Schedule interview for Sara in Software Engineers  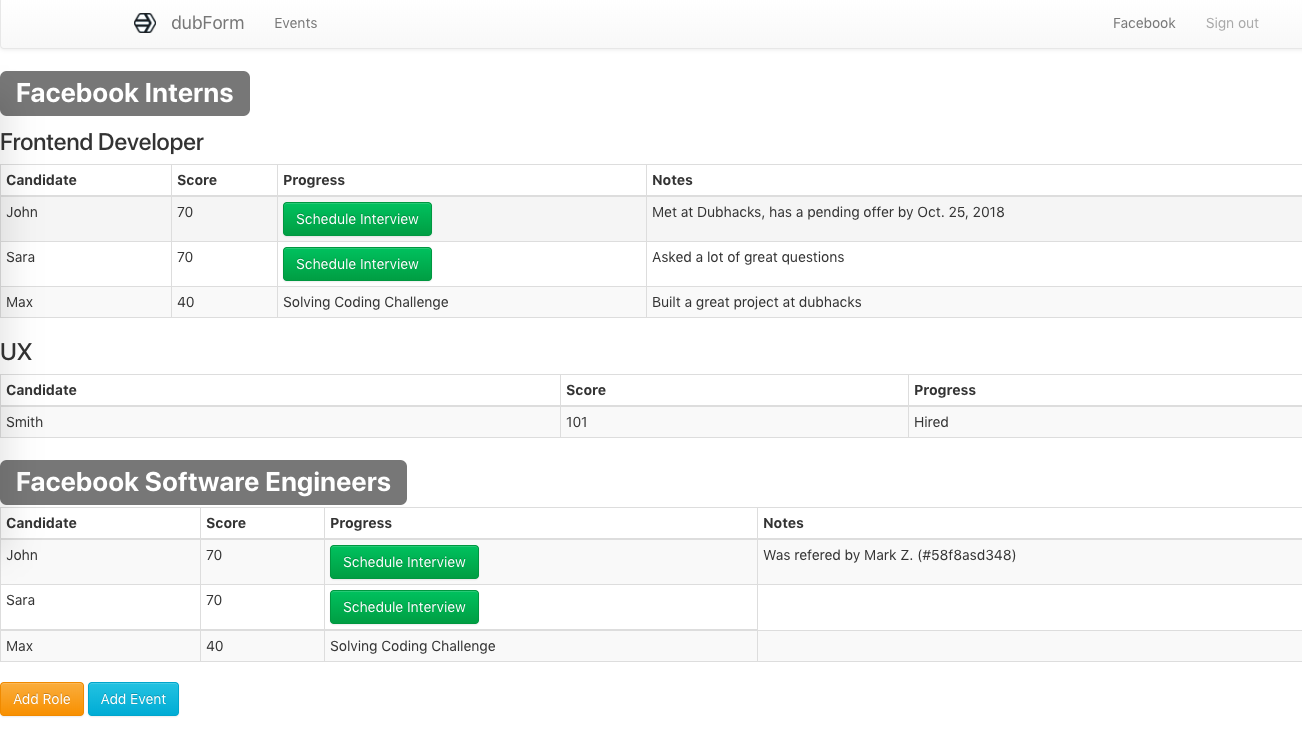point(404,607)
